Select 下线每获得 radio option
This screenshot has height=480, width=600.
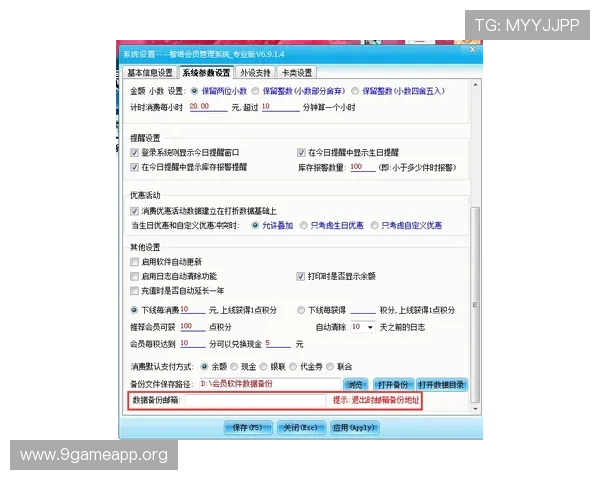(x=301, y=310)
